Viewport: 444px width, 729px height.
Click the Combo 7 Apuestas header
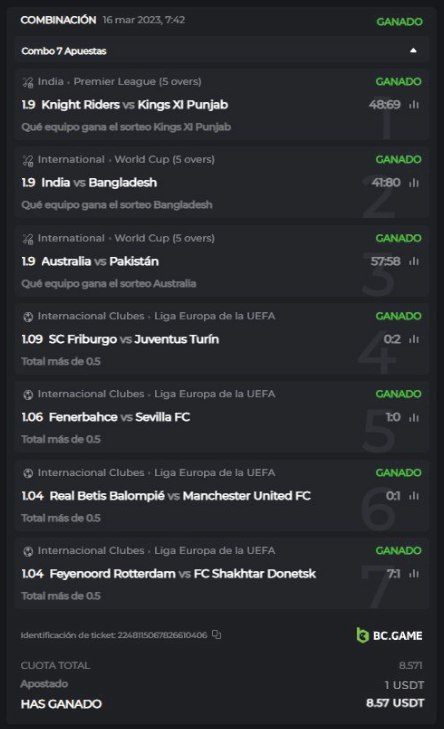221,51
